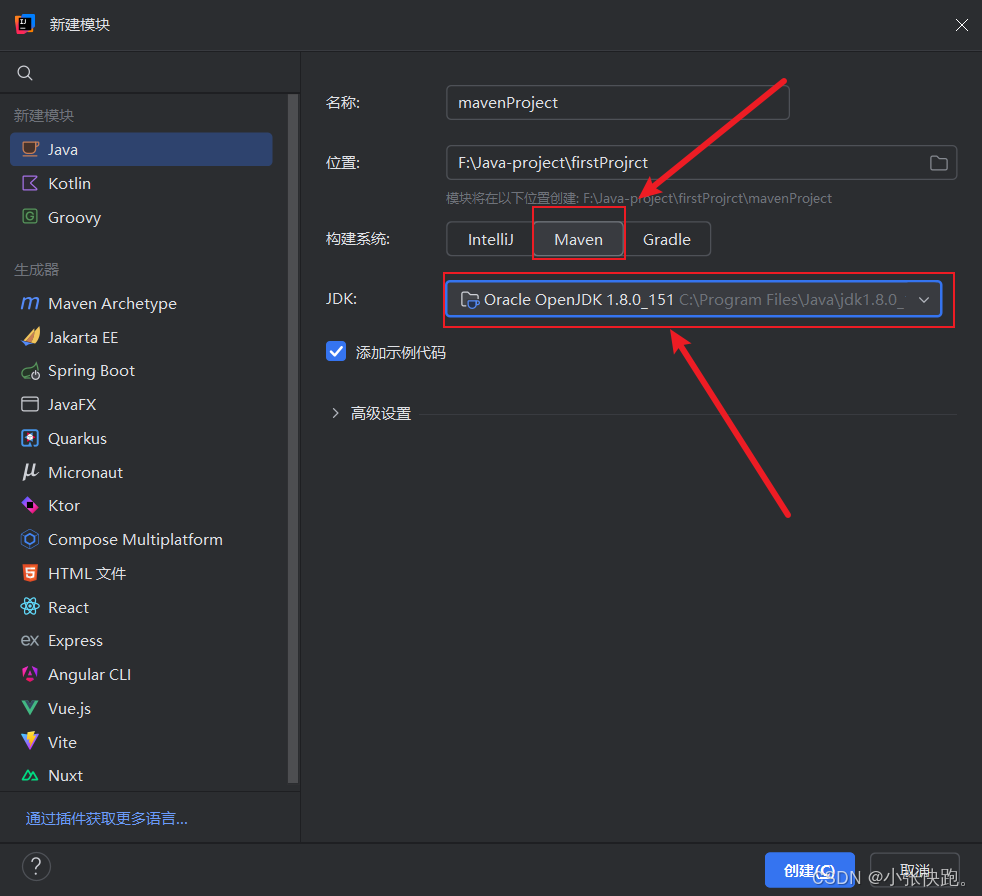This screenshot has height=896, width=982.
Task: Click the Jakarta EE icon
Action: (x=30, y=337)
